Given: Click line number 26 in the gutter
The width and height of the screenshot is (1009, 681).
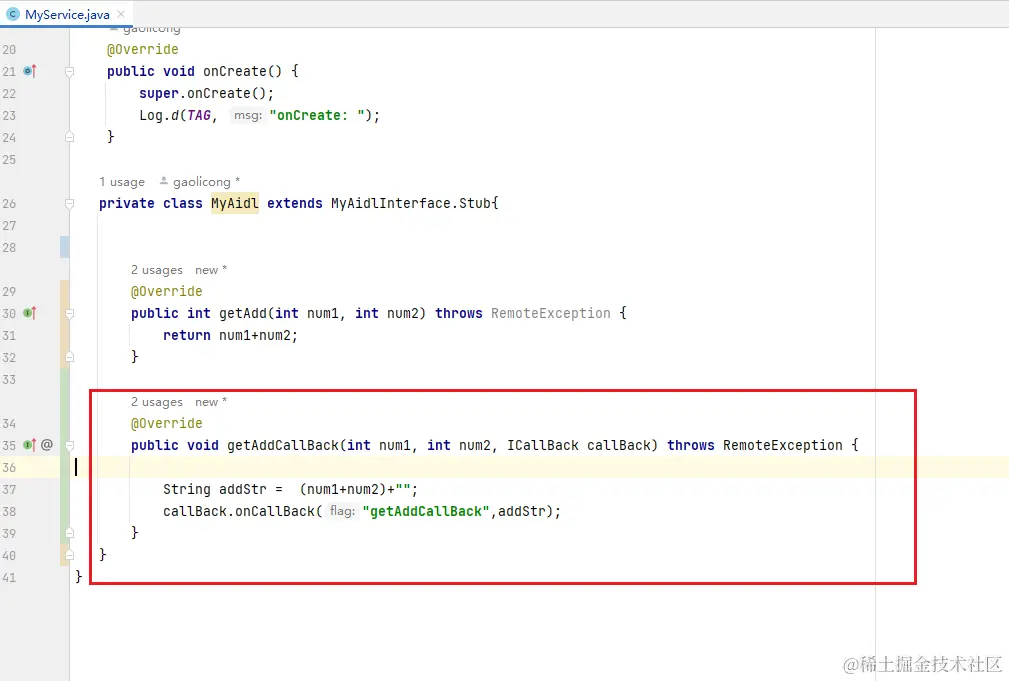Looking at the screenshot, I should (9, 203).
